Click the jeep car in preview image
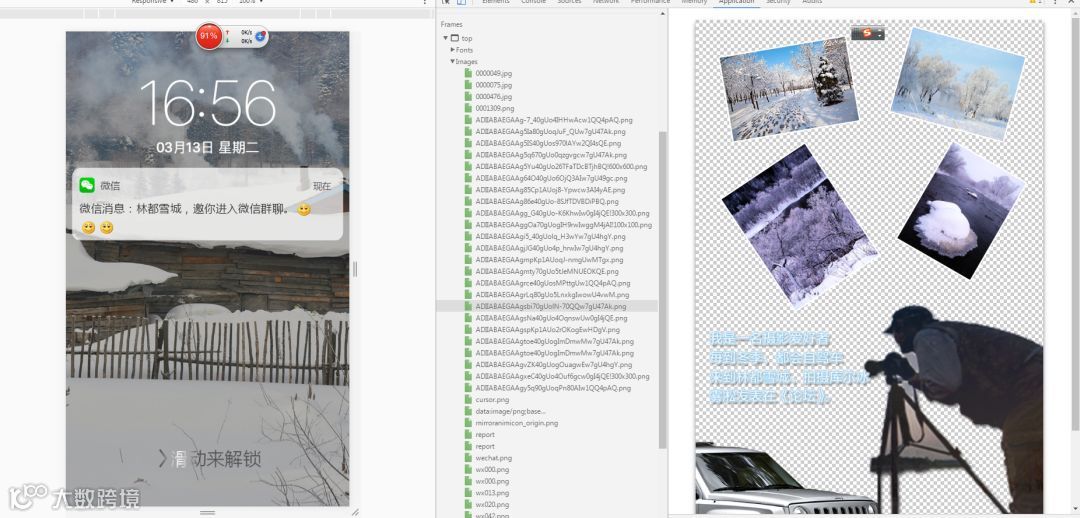This screenshot has height=518, width=1080. click(x=785, y=480)
